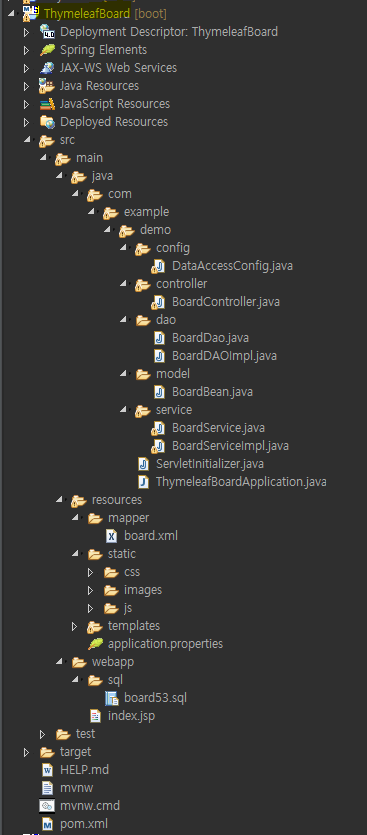Click the Spring Elements leaf icon
This screenshot has height=835, width=367.
47,50
